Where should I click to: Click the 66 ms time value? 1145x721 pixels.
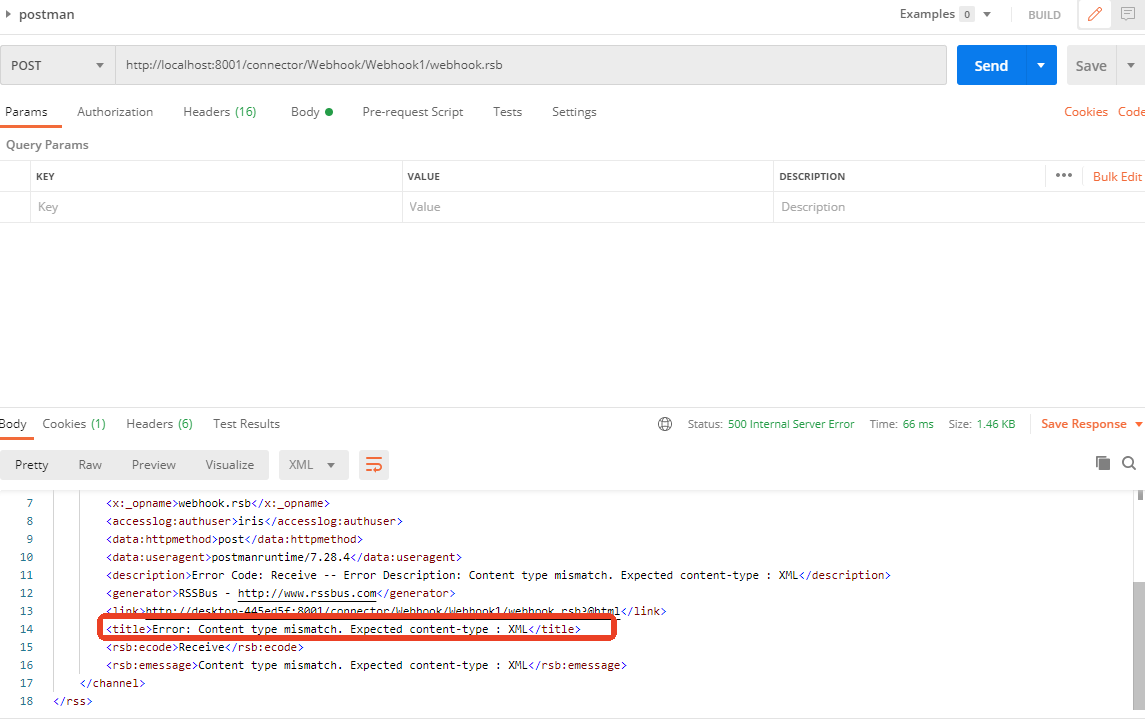918,424
